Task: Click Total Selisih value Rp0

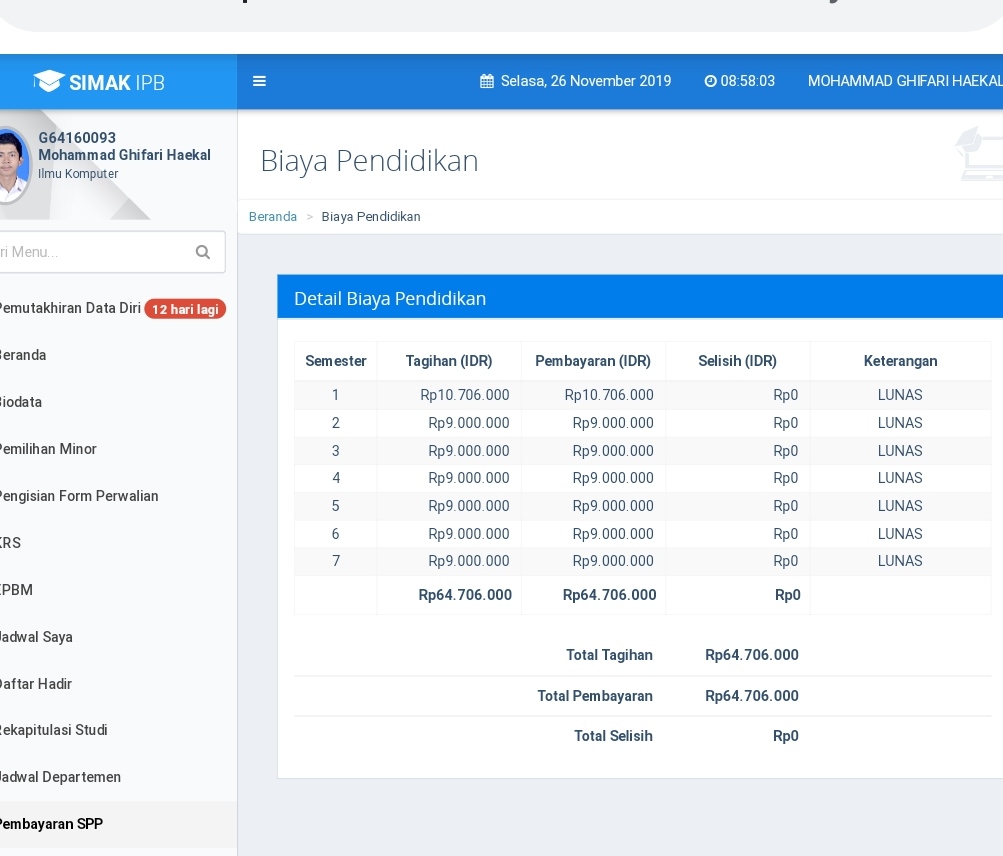Action: (x=786, y=736)
